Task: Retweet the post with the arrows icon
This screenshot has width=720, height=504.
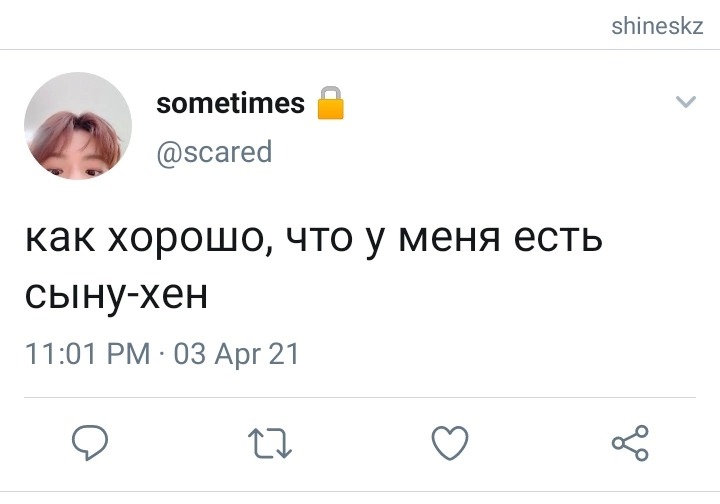Action: (270, 443)
